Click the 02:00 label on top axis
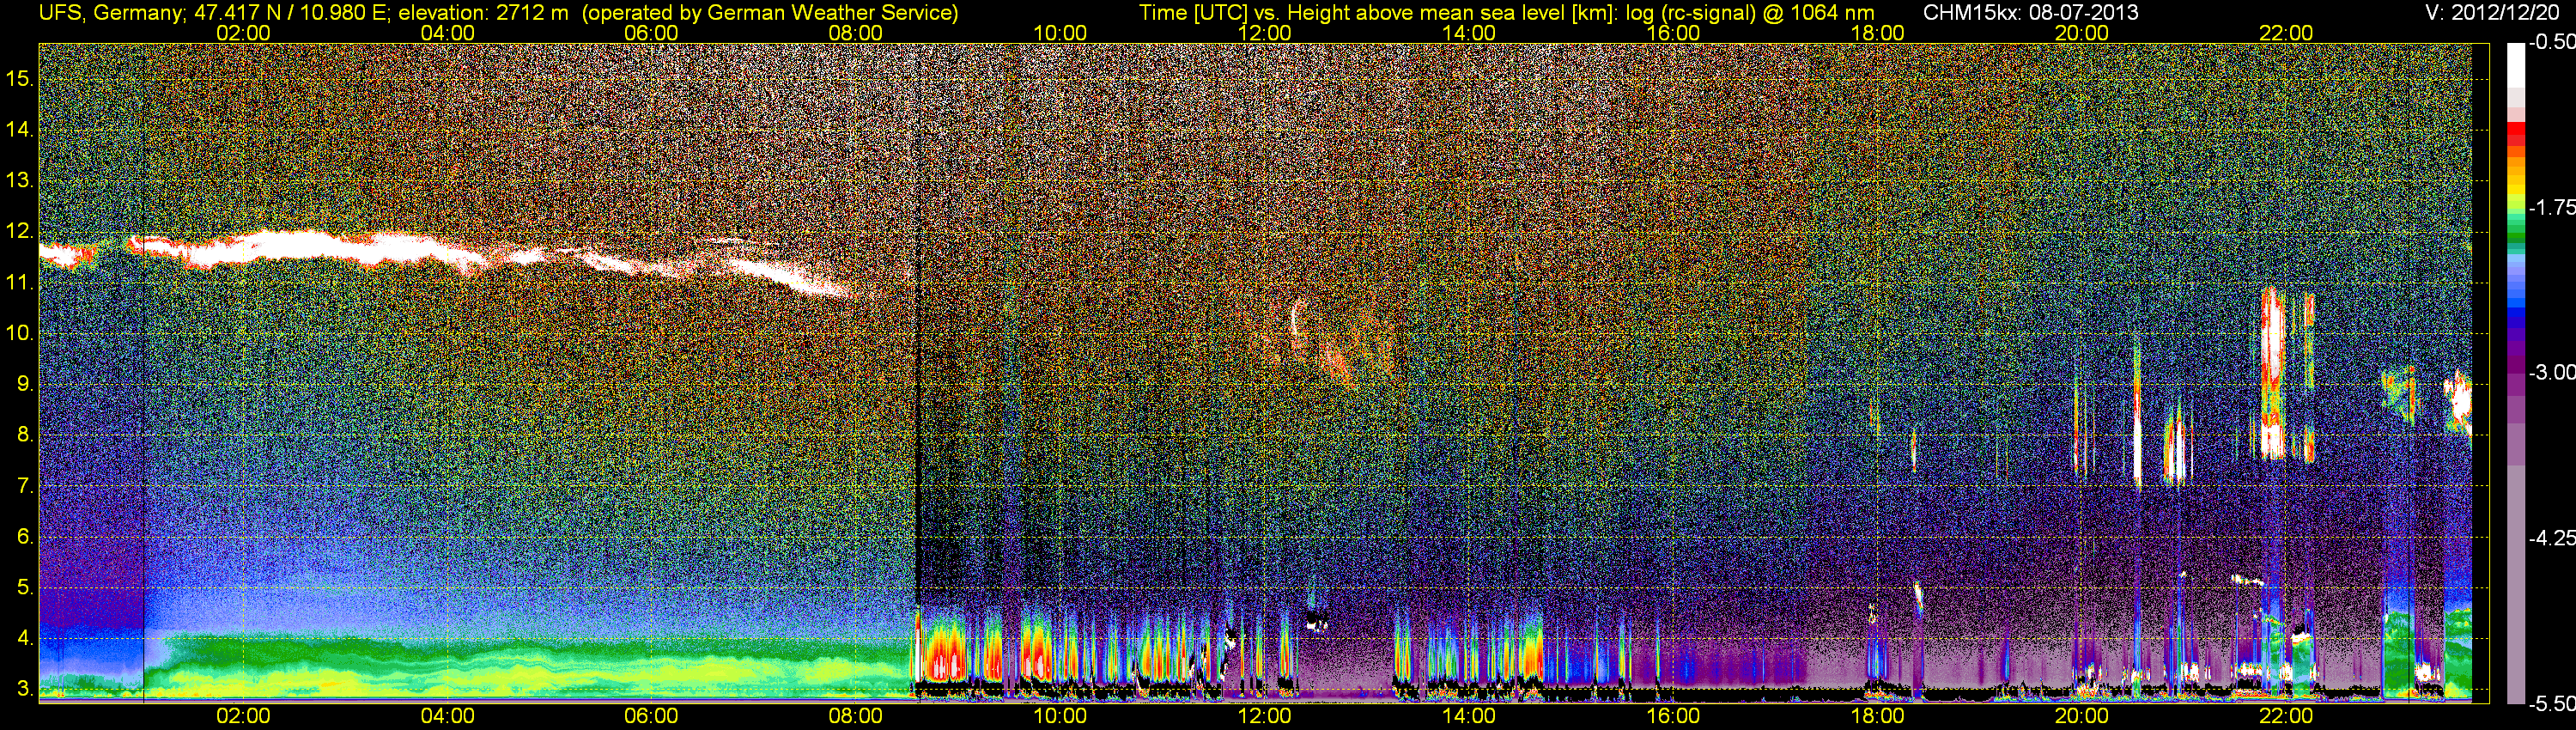Screen dimensions: 2576x730 (243, 33)
